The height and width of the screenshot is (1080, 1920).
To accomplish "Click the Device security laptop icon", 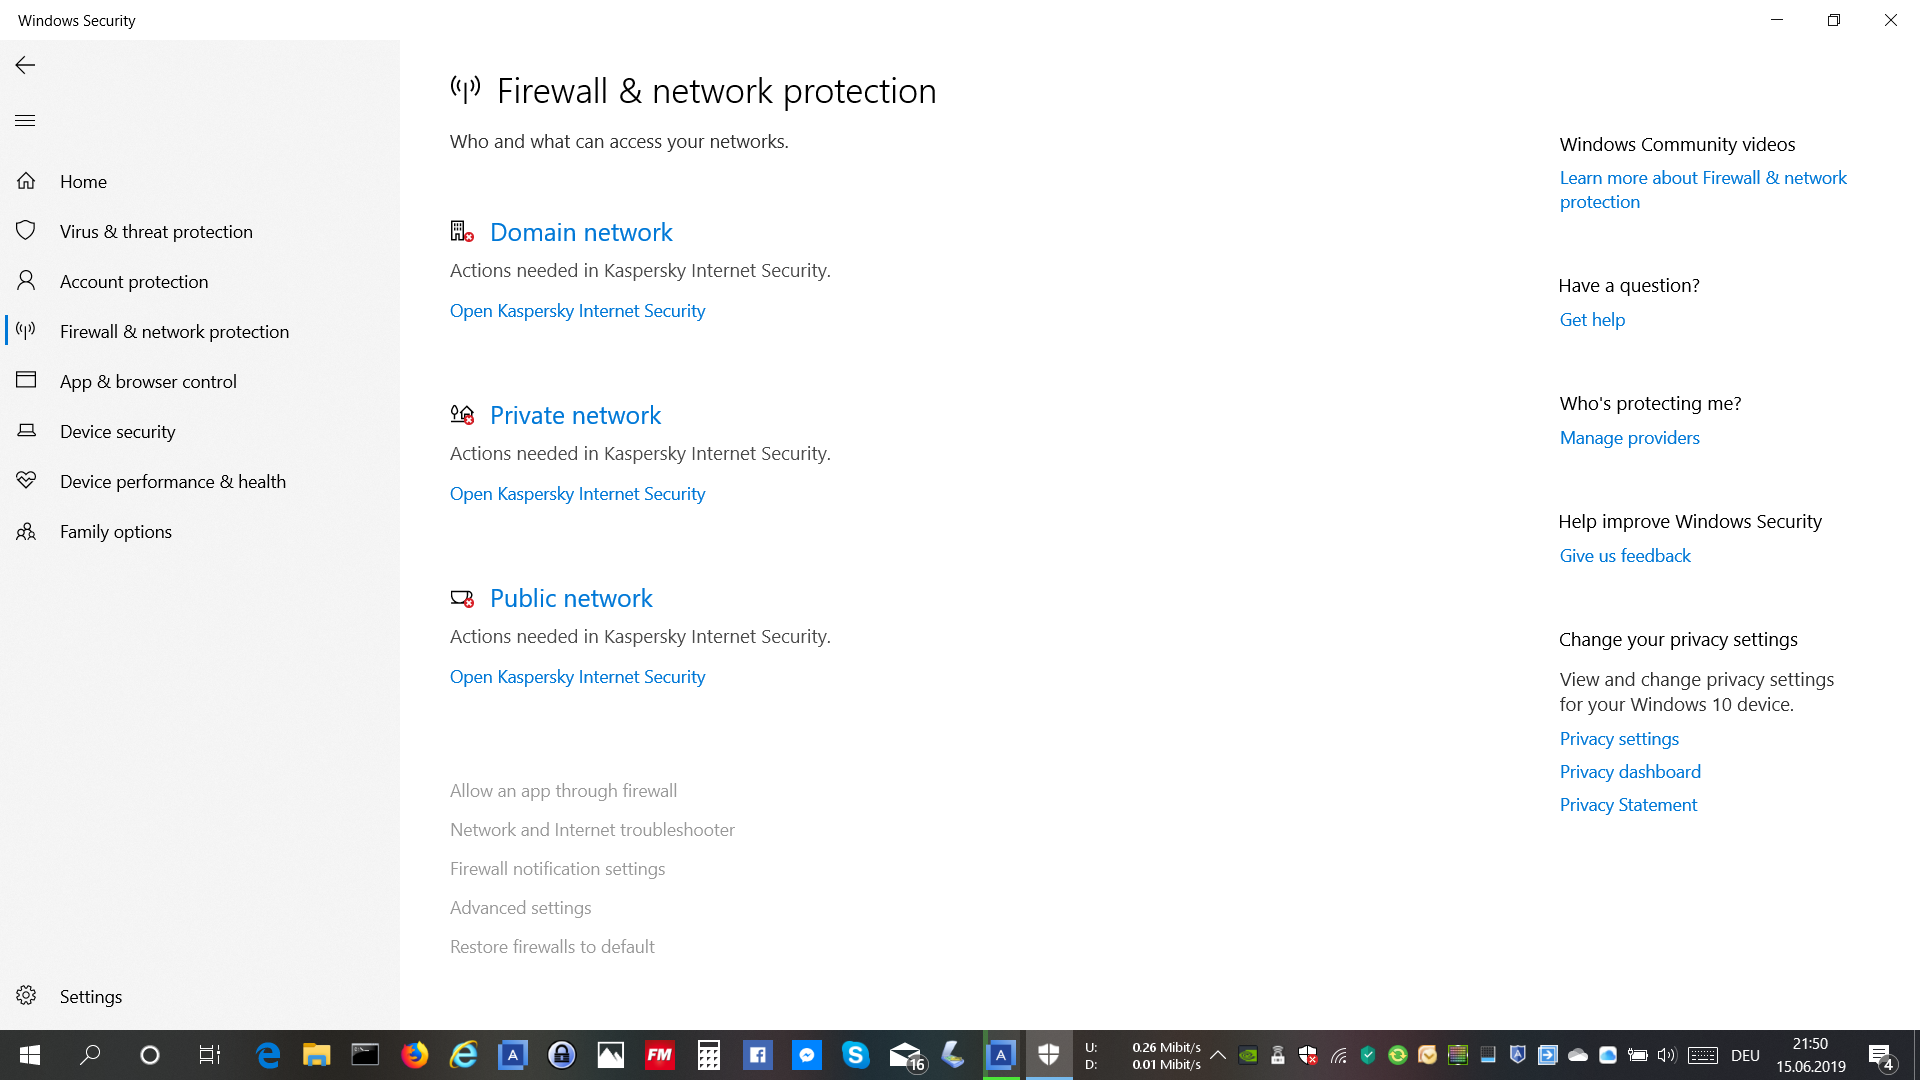I will [26, 431].
